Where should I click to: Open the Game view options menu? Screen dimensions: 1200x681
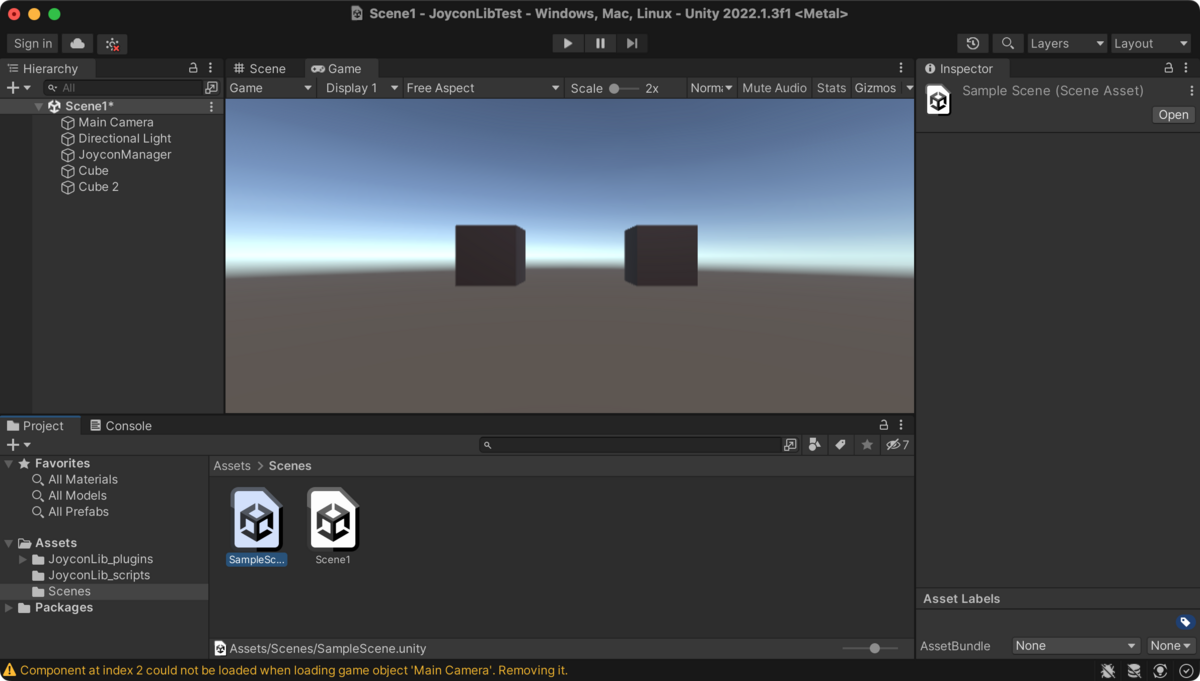pos(901,68)
